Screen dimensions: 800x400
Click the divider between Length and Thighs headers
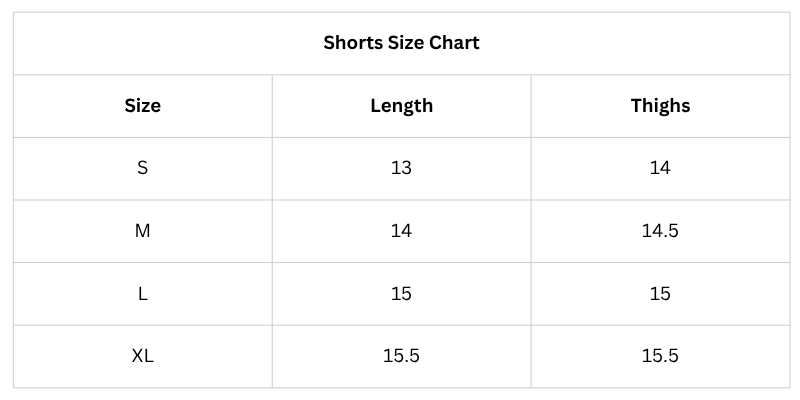click(531, 105)
